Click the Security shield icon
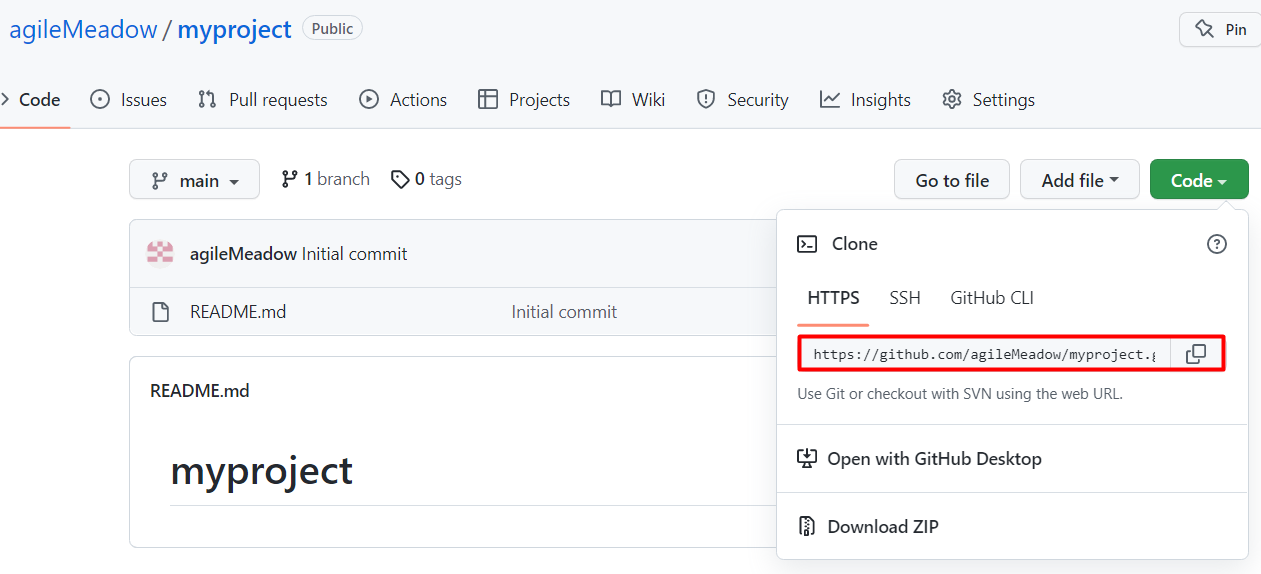1261x574 pixels. coord(706,99)
